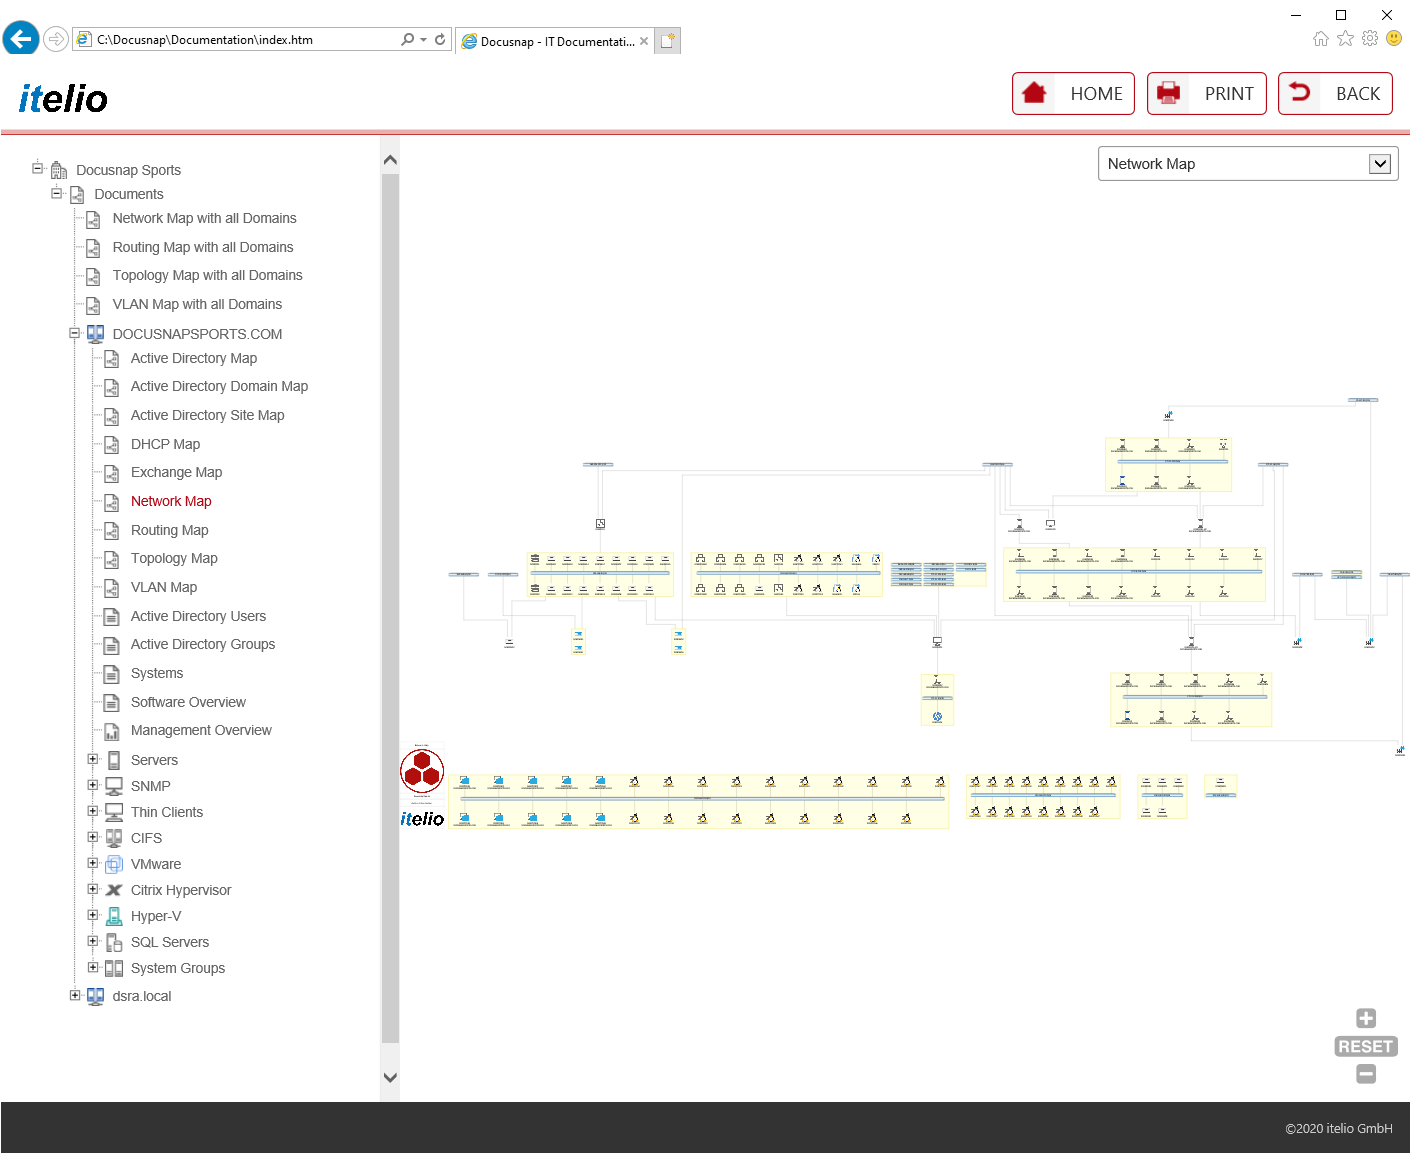
Task: Open the Software Overview report
Action: pos(188,702)
